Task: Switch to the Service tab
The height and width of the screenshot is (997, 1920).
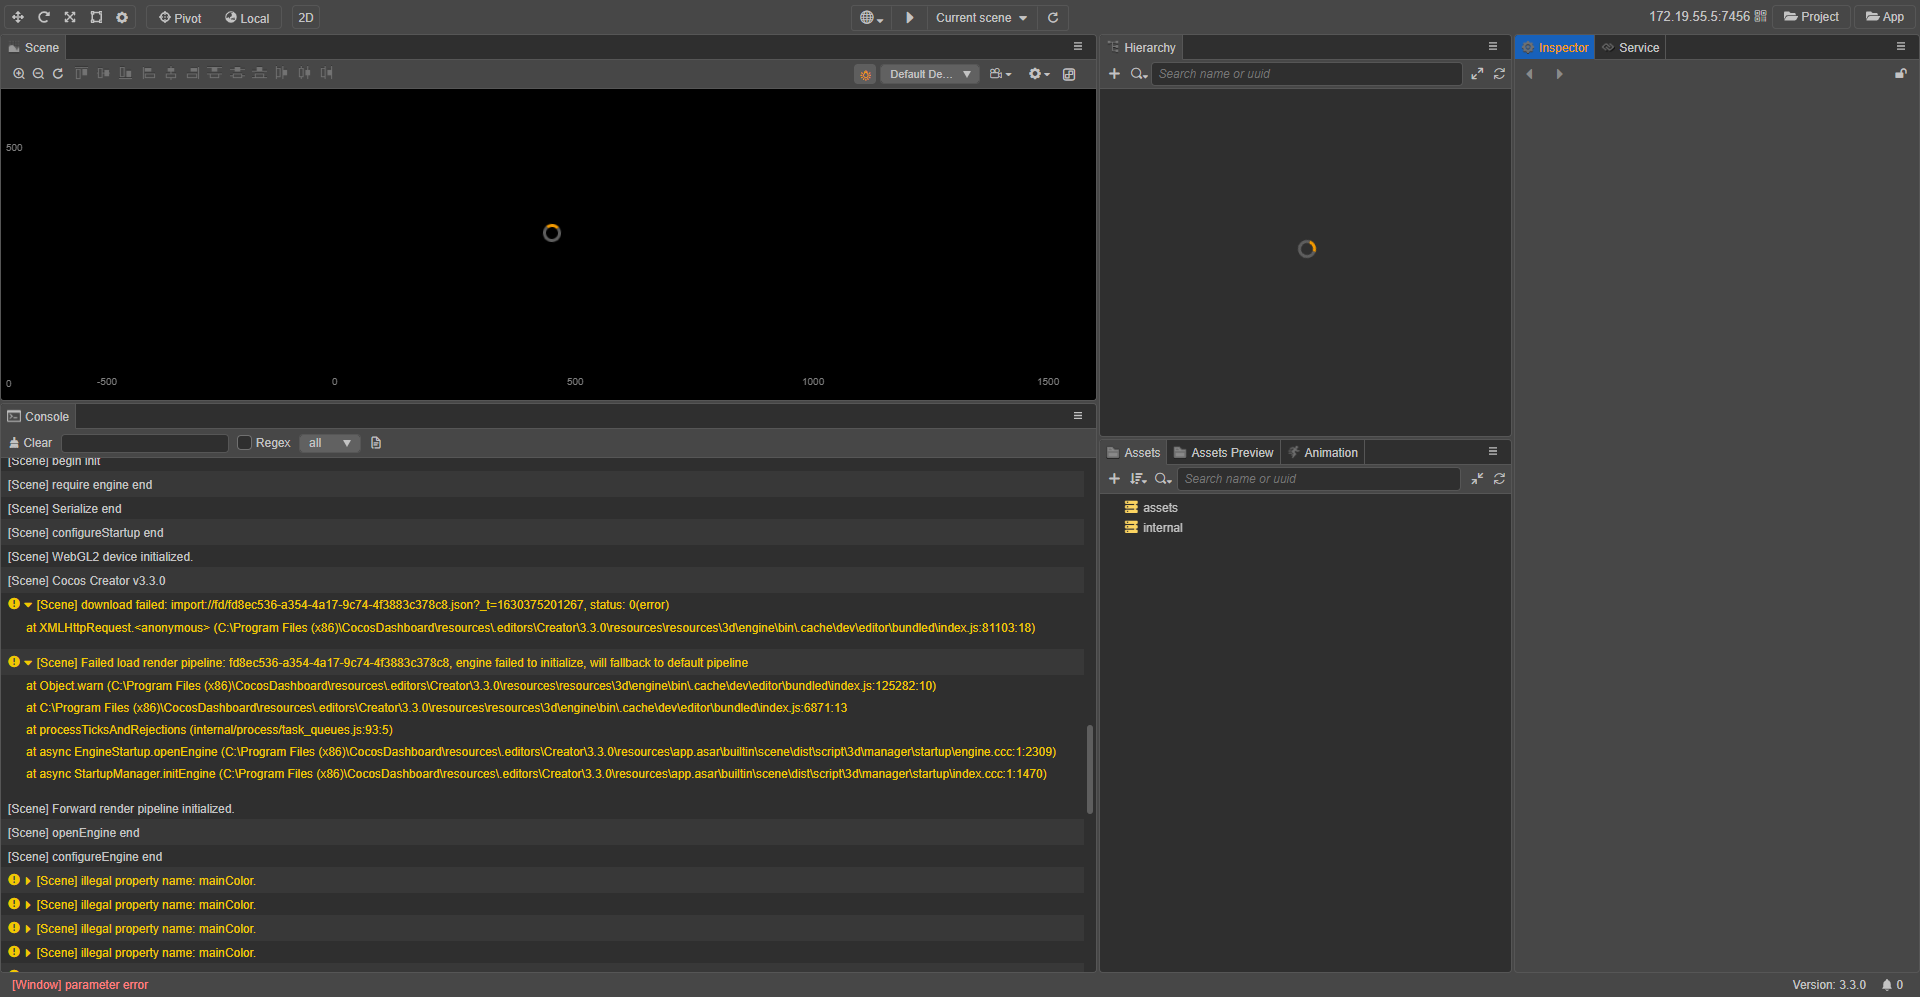Action: 1638,47
